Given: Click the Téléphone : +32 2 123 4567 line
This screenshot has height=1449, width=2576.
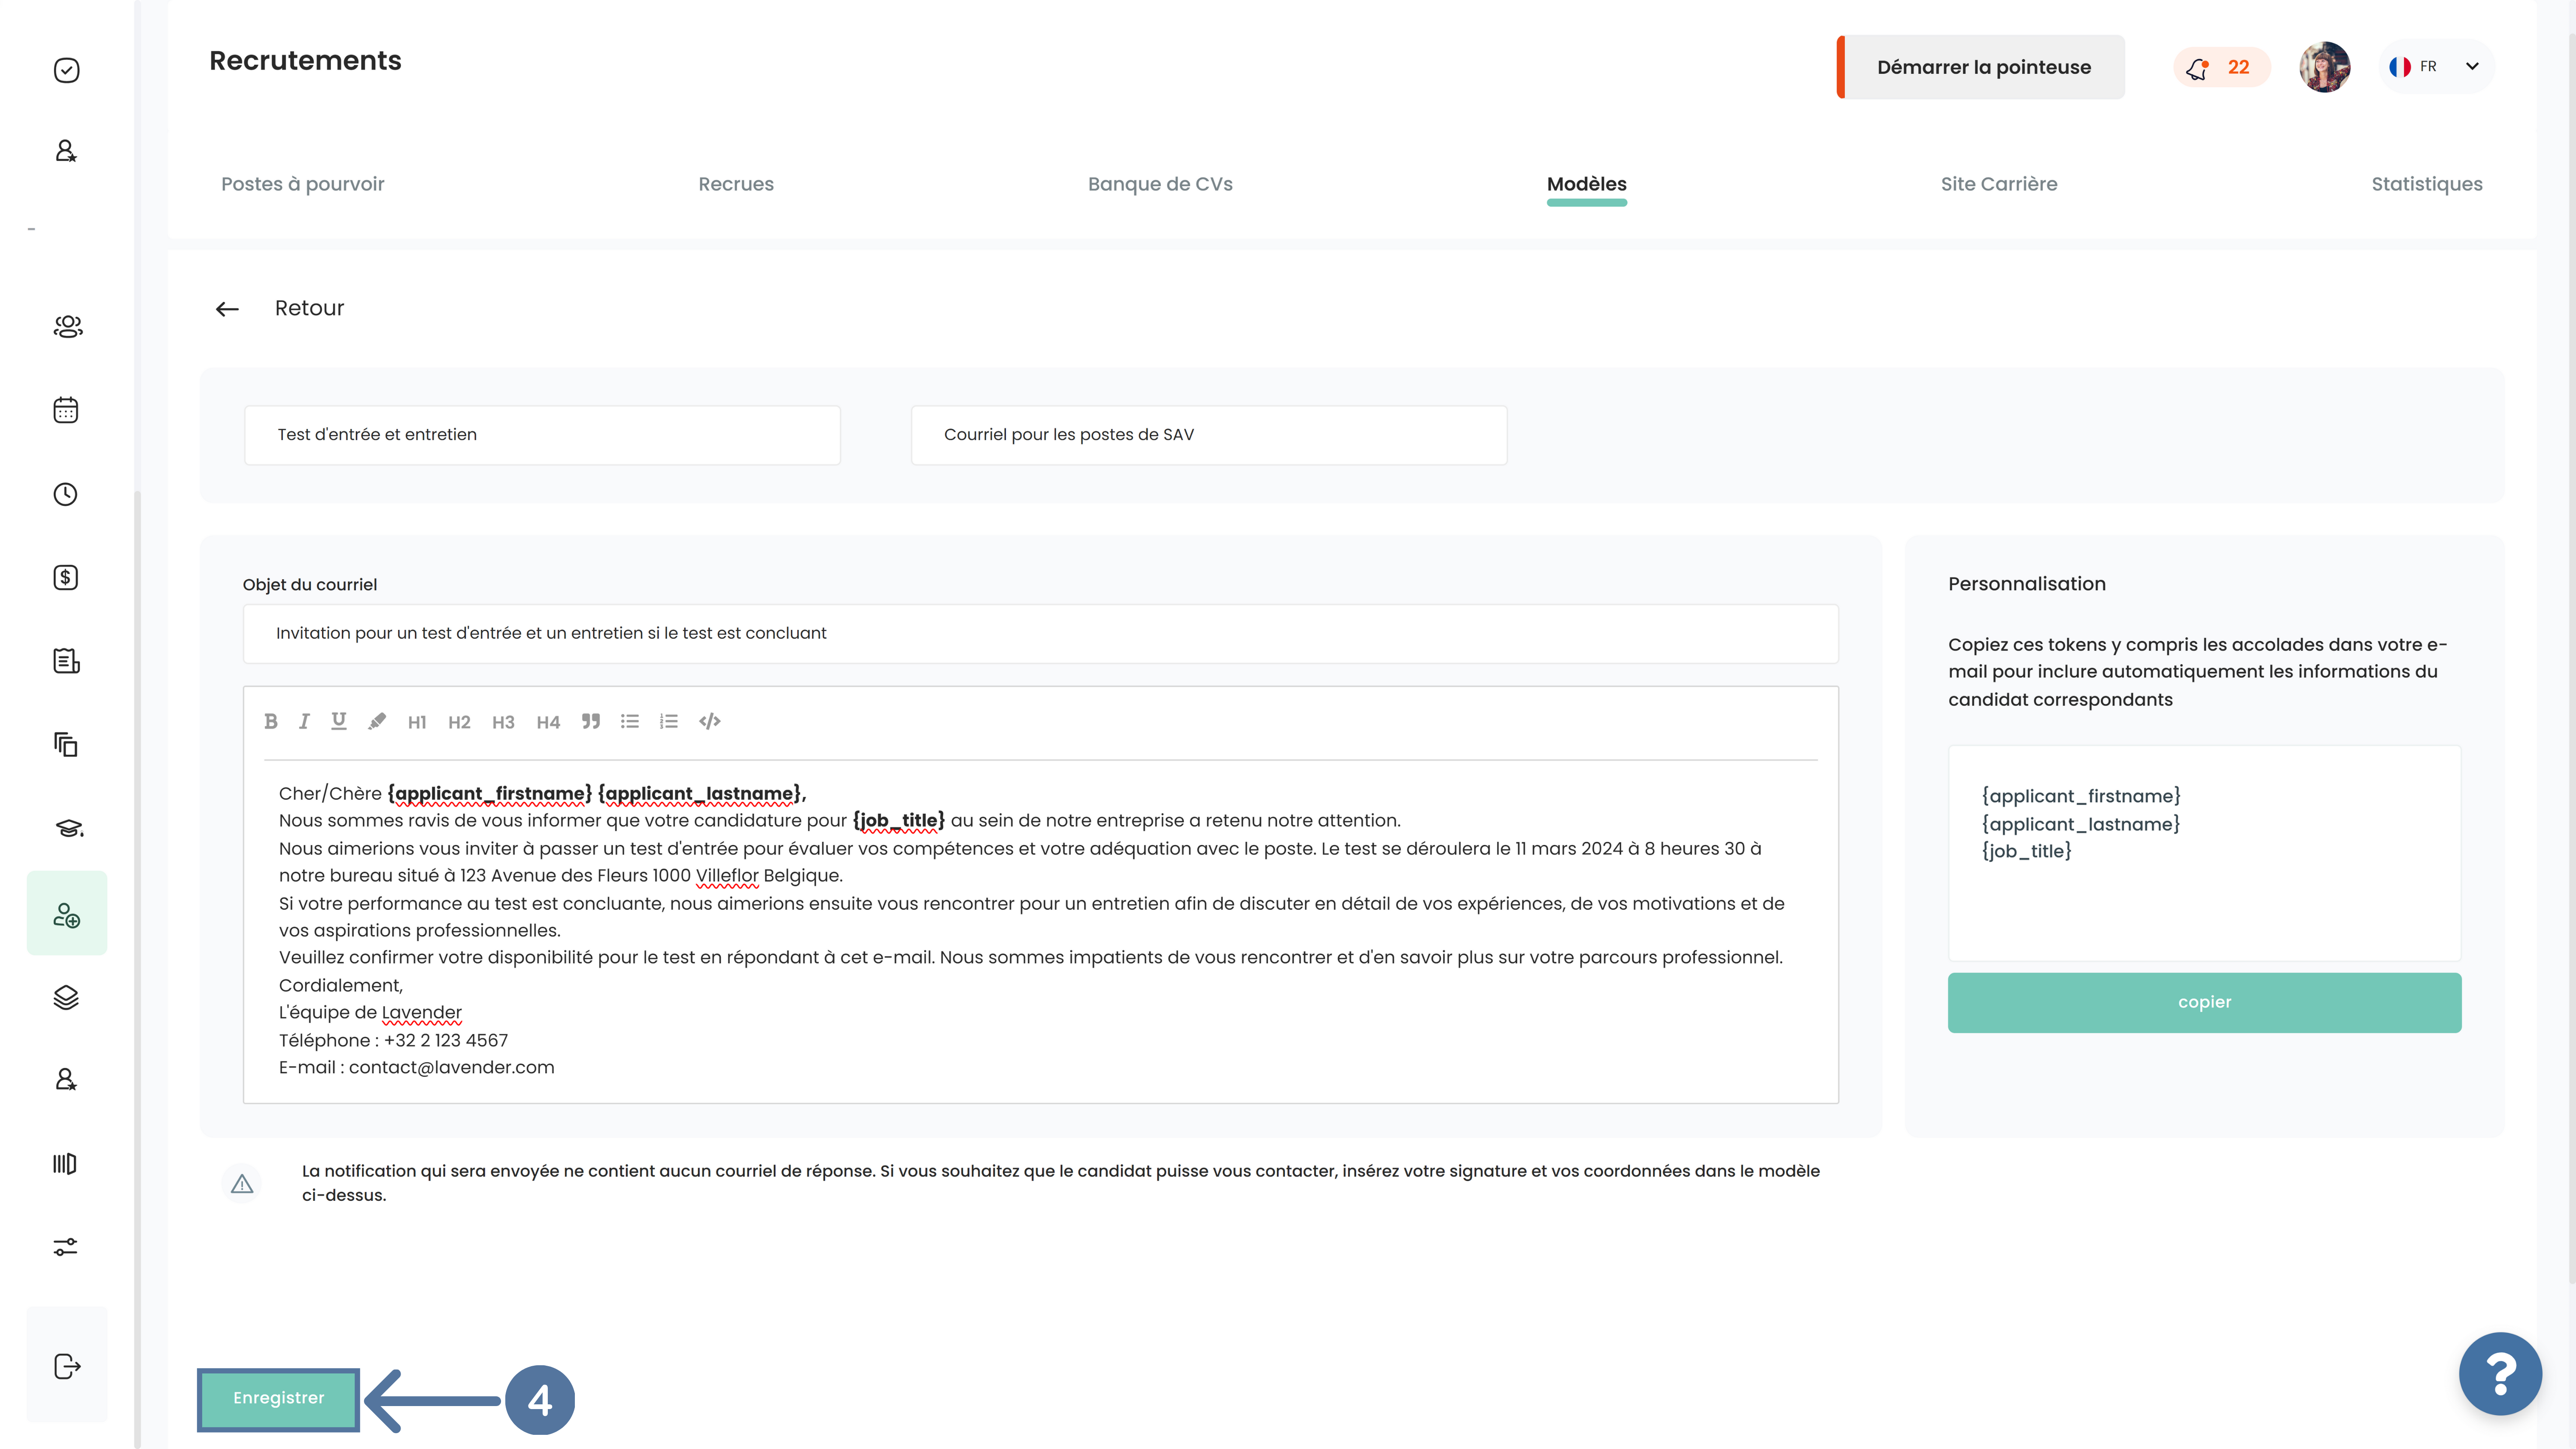Looking at the screenshot, I should pos(393,1041).
